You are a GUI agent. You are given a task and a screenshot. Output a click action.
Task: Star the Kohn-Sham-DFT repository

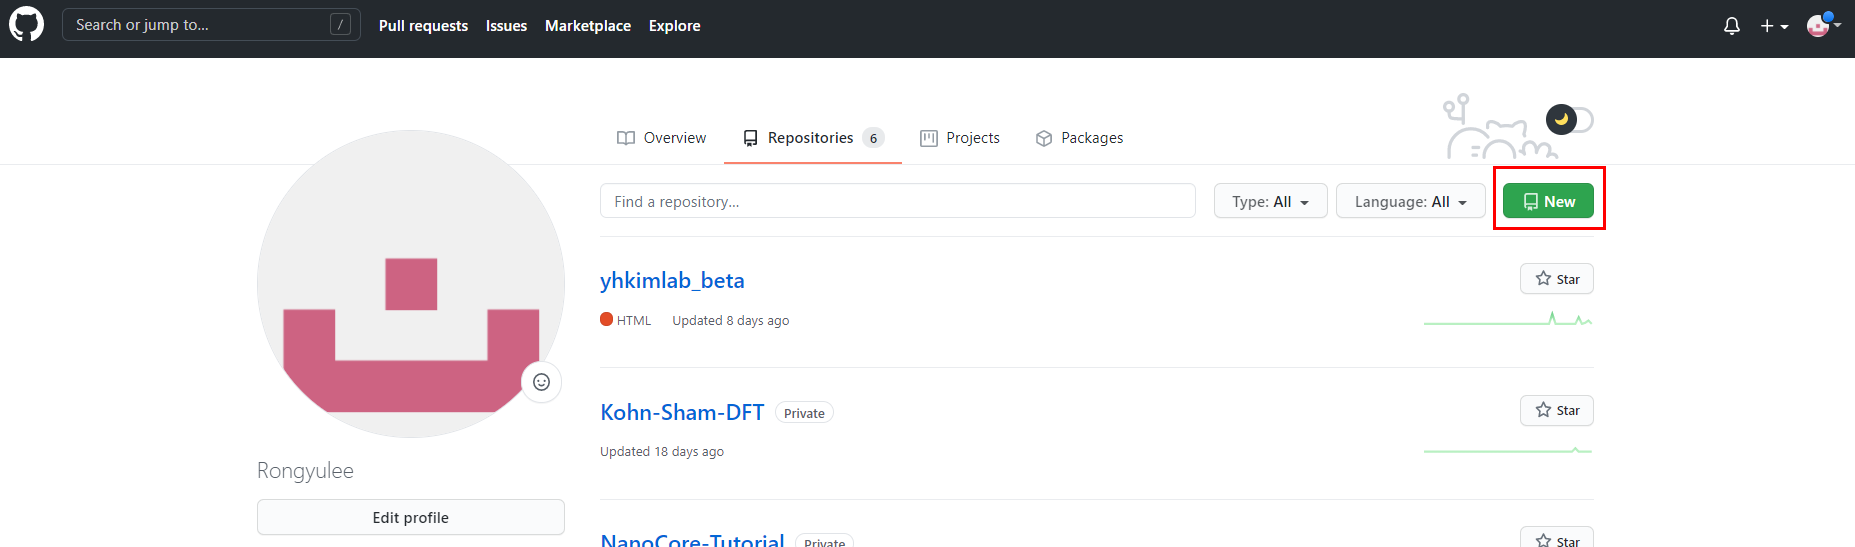click(1556, 410)
